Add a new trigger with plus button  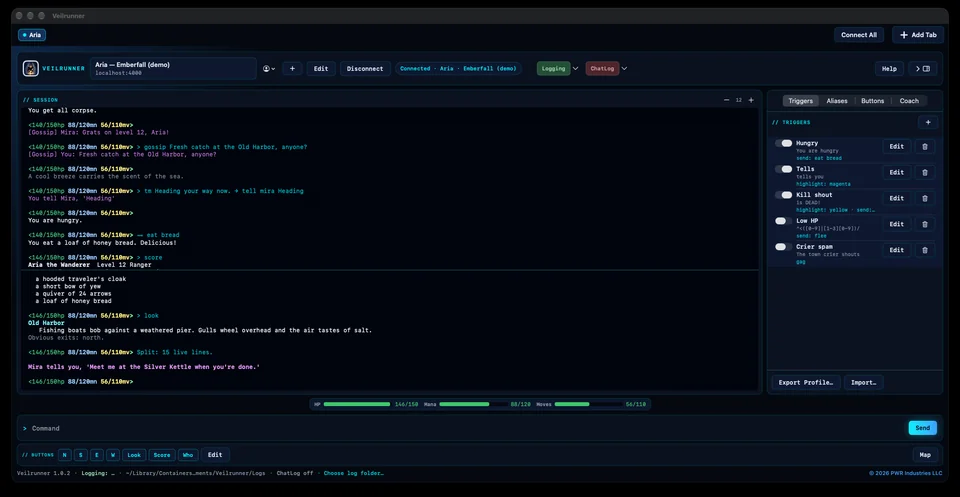tap(928, 122)
